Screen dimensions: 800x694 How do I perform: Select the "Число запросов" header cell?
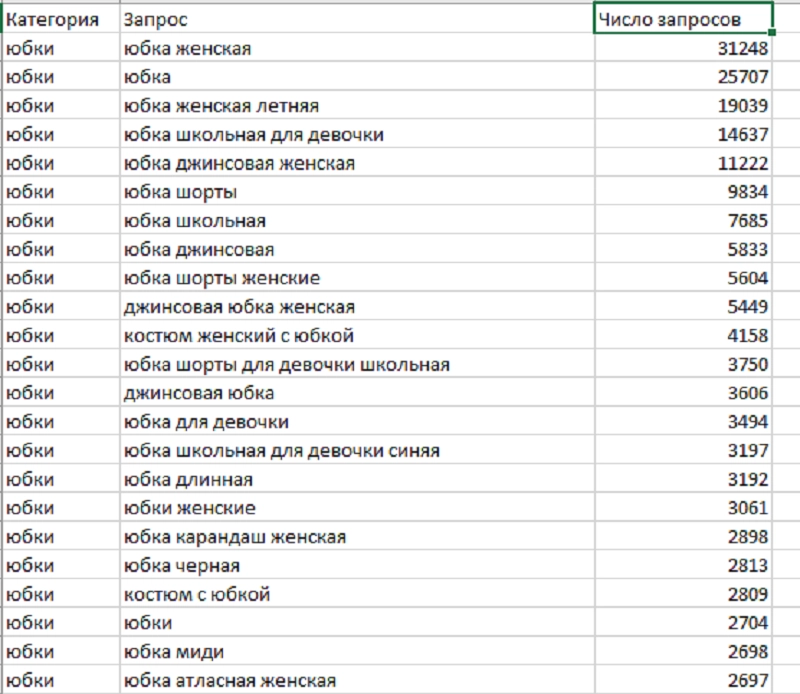[682, 19]
